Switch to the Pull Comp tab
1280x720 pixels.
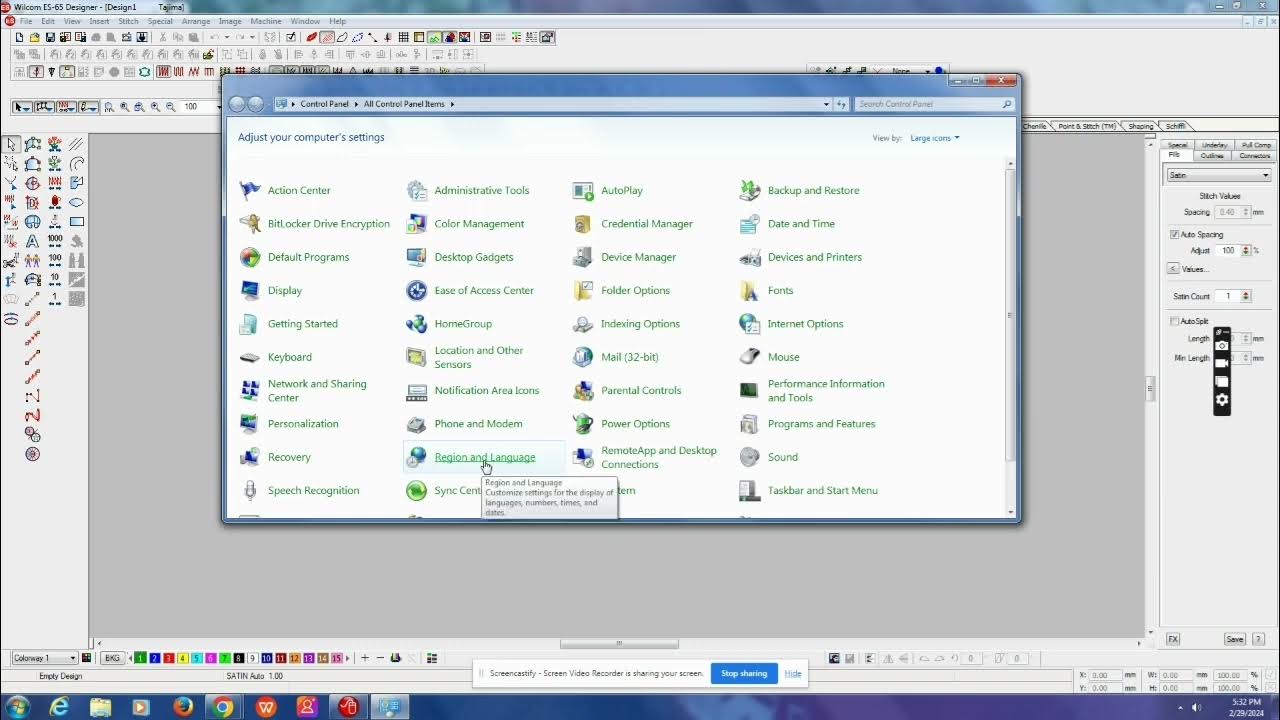click(x=1256, y=145)
